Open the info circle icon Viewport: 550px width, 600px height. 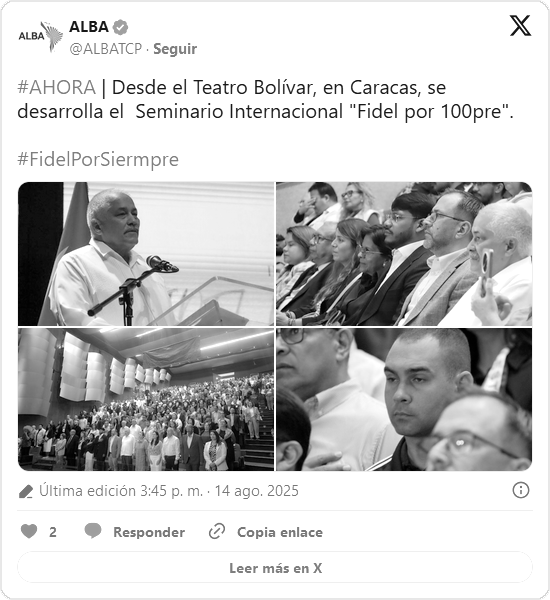(521, 490)
